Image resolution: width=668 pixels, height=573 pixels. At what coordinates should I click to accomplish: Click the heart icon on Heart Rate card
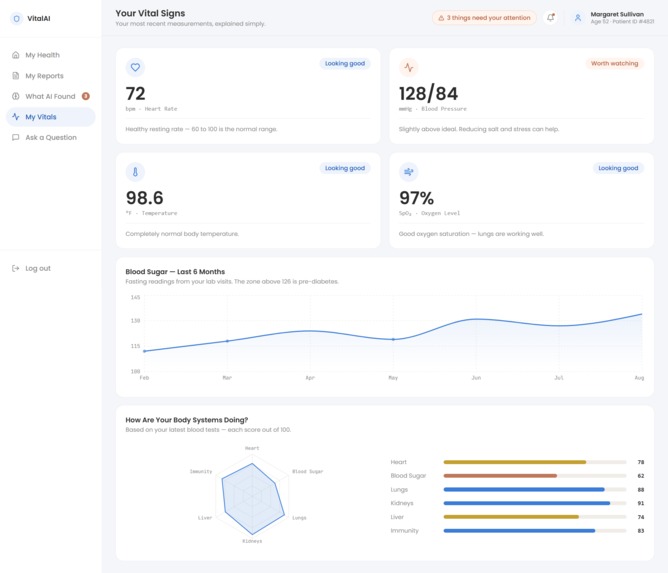(x=135, y=67)
